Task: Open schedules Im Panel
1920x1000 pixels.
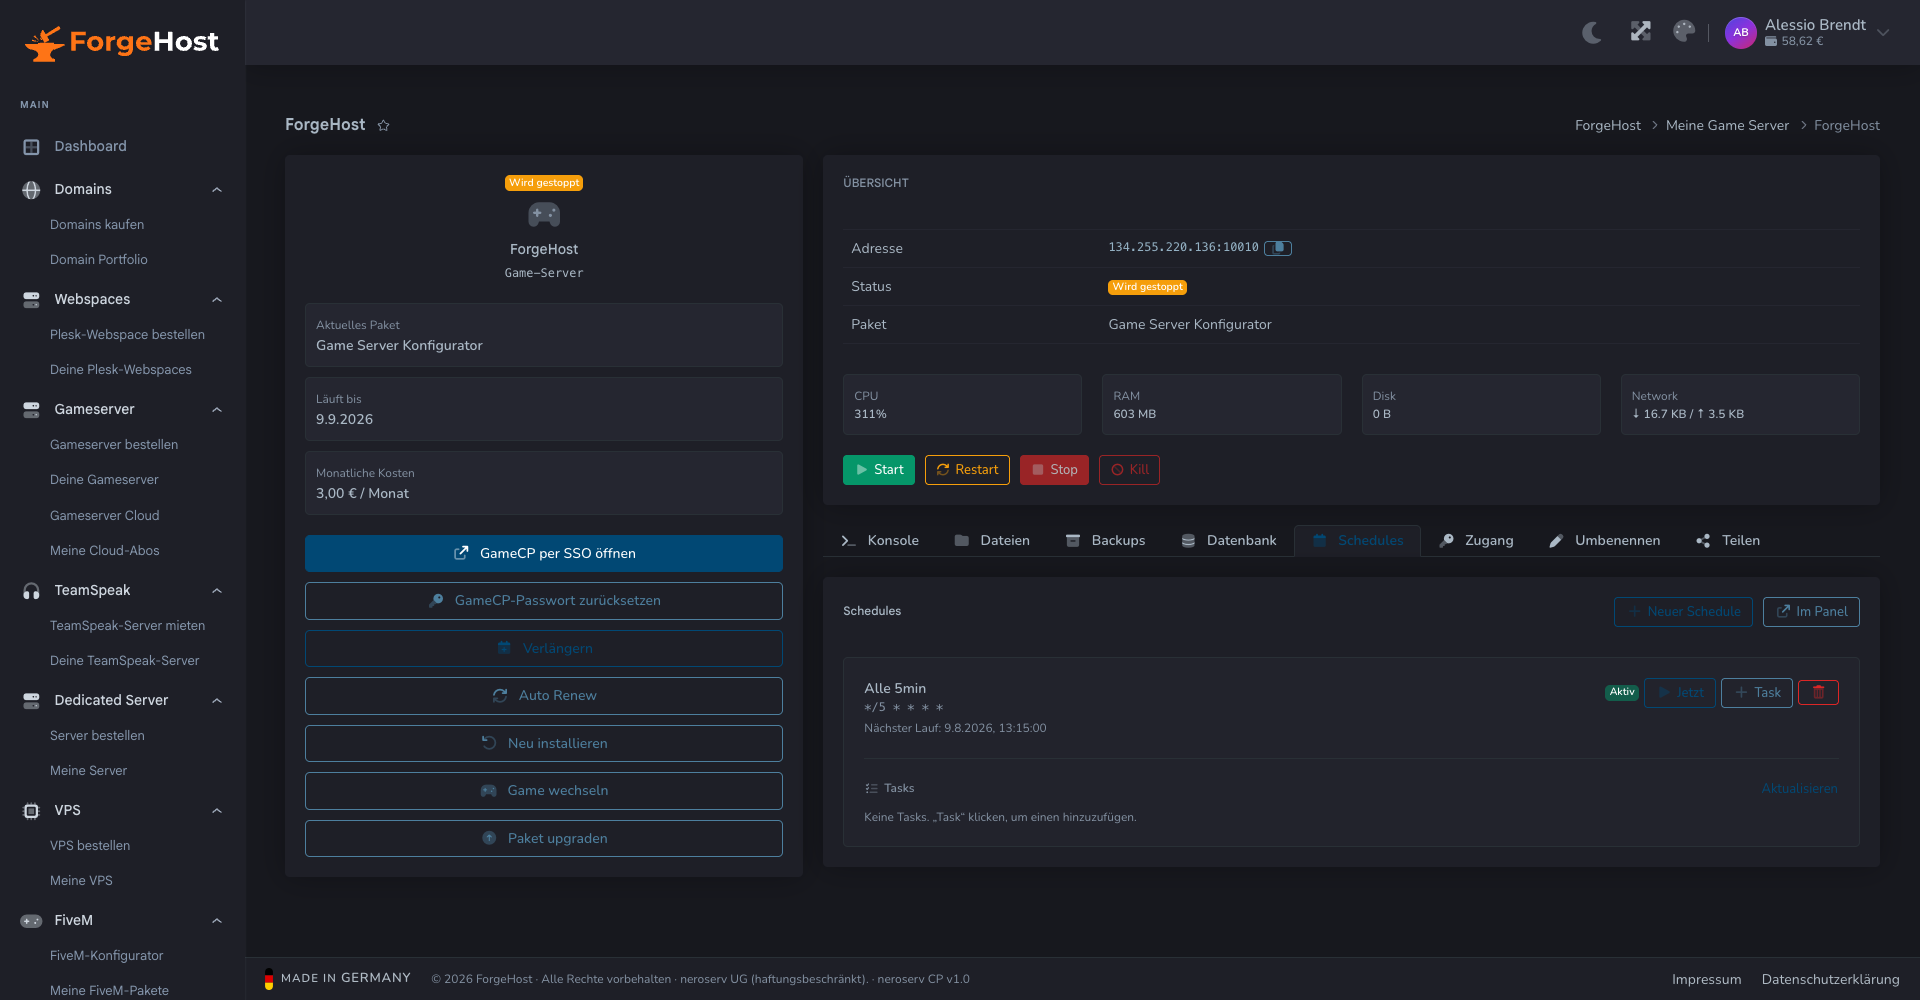Action: point(1811,612)
